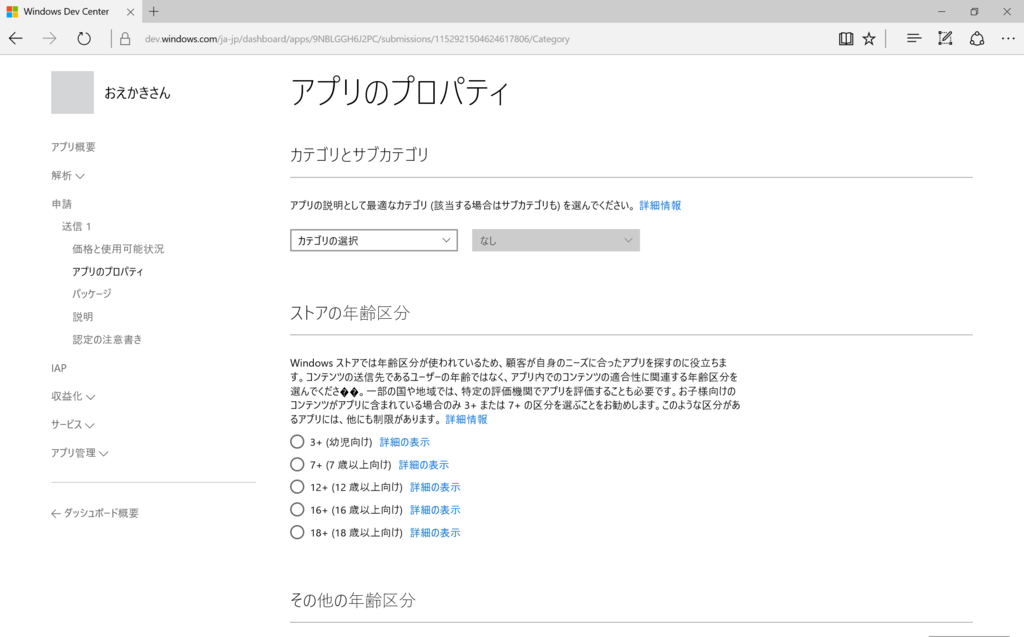Pick the 18+ (18 歳以上向け) rating
This screenshot has width=1024, height=637.
point(297,532)
